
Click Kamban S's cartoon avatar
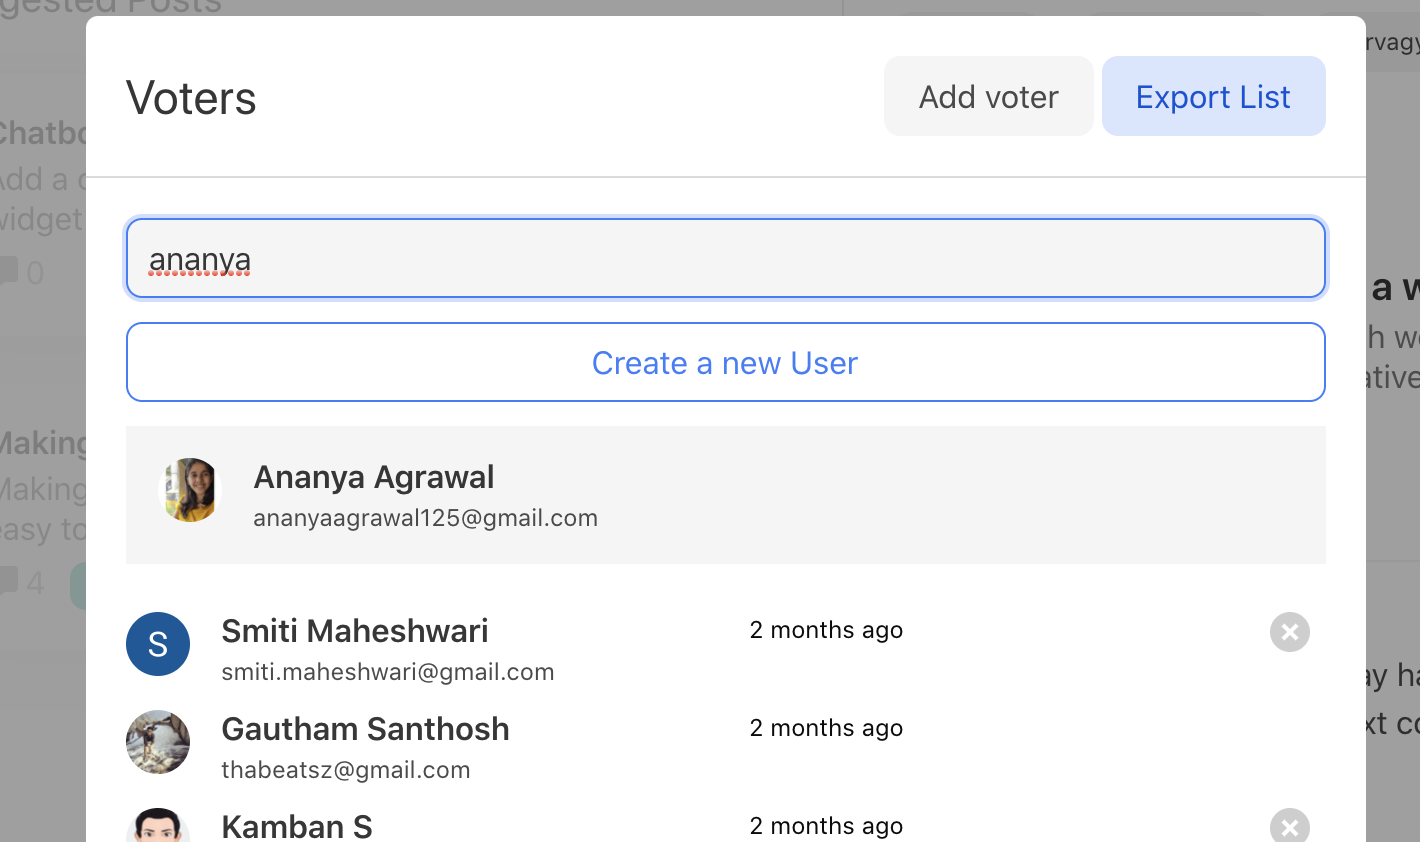point(158,828)
